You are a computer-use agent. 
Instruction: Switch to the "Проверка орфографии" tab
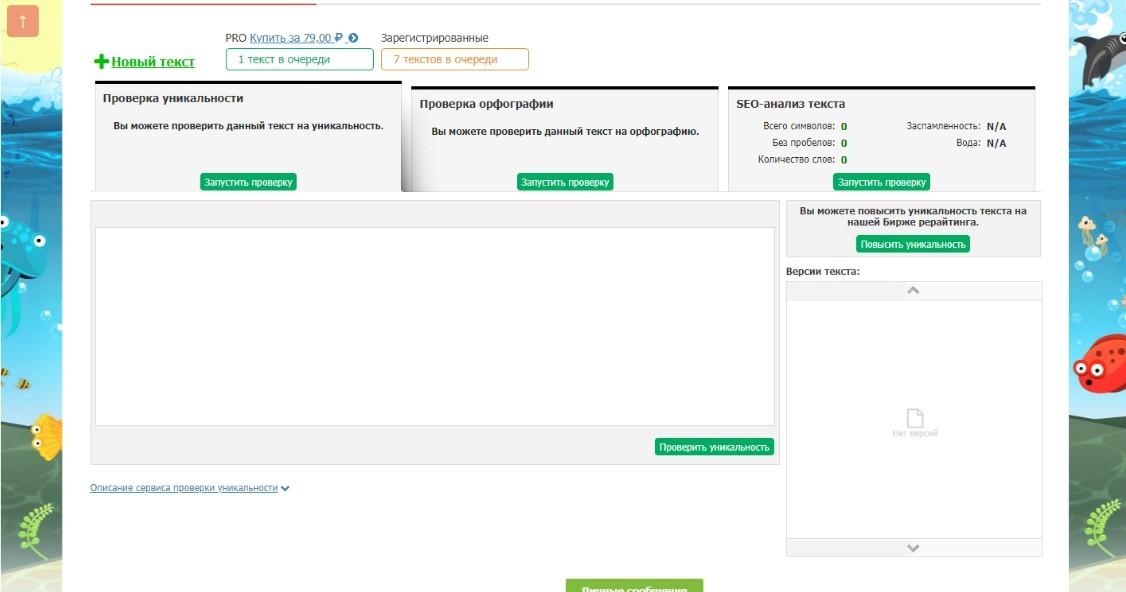click(486, 104)
